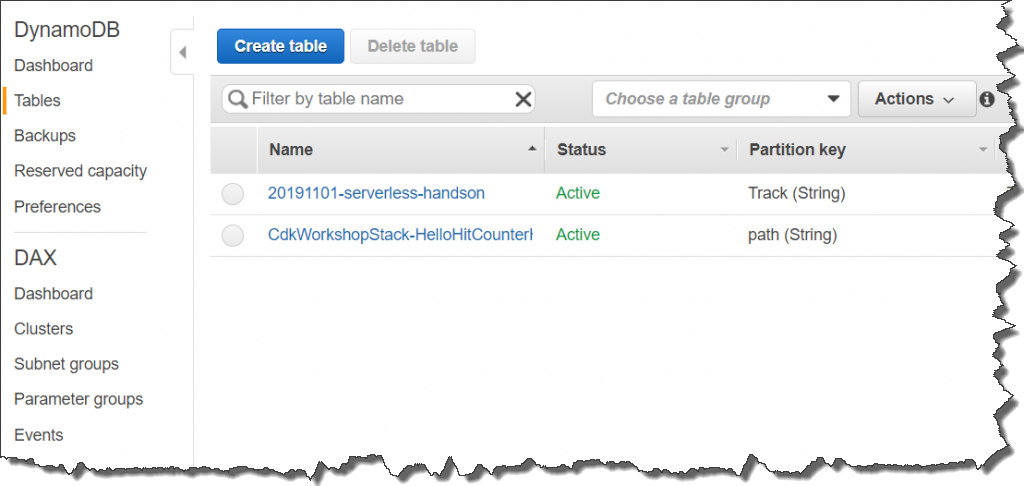
Task: Open Tables in the sidebar
Action: pos(37,101)
